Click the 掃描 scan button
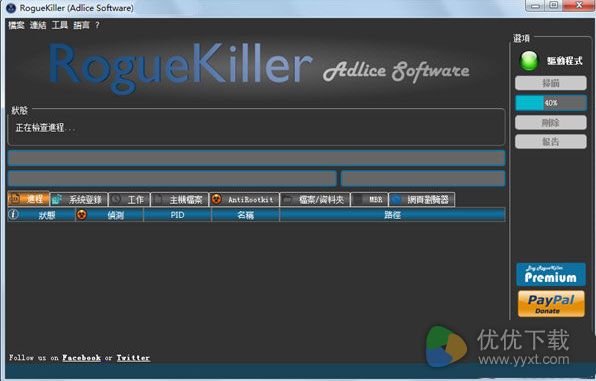Image resolution: width=596 pixels, height=381 pixels. click(551, 83)
